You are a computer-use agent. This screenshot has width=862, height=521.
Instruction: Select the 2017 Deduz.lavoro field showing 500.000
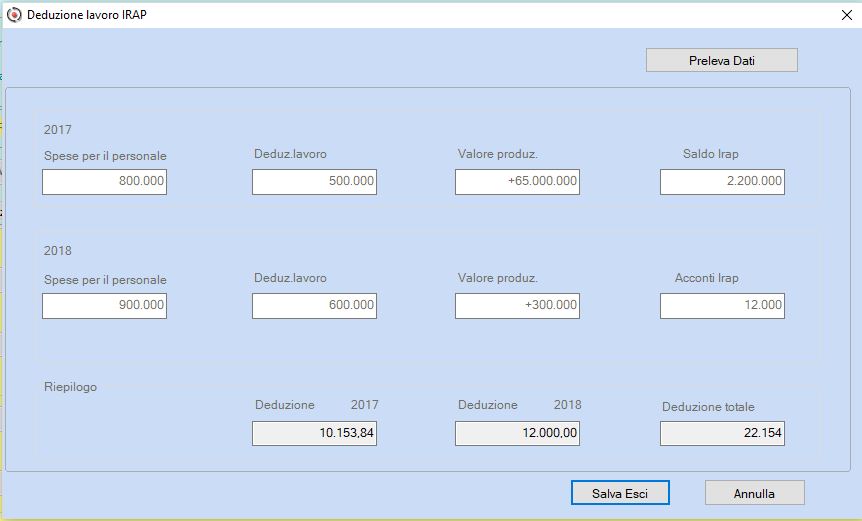coord(314,182)
